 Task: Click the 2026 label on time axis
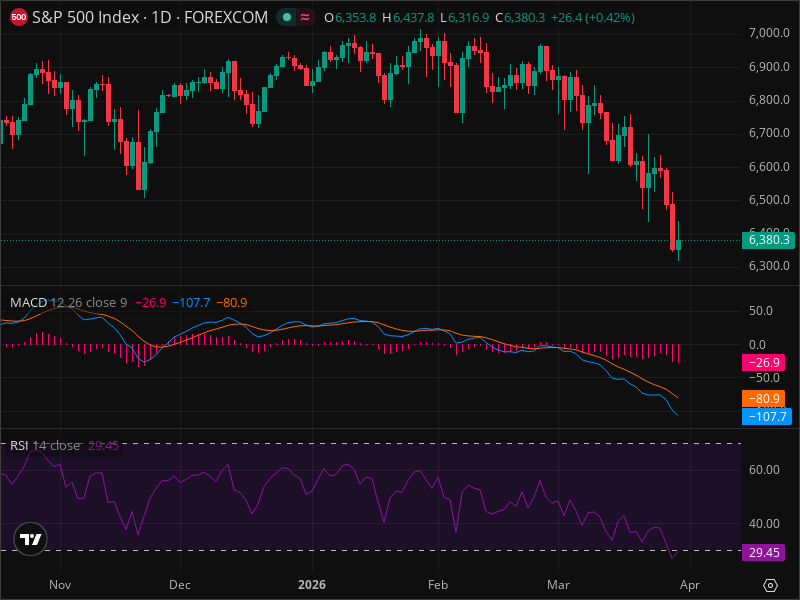click(312, 585)
